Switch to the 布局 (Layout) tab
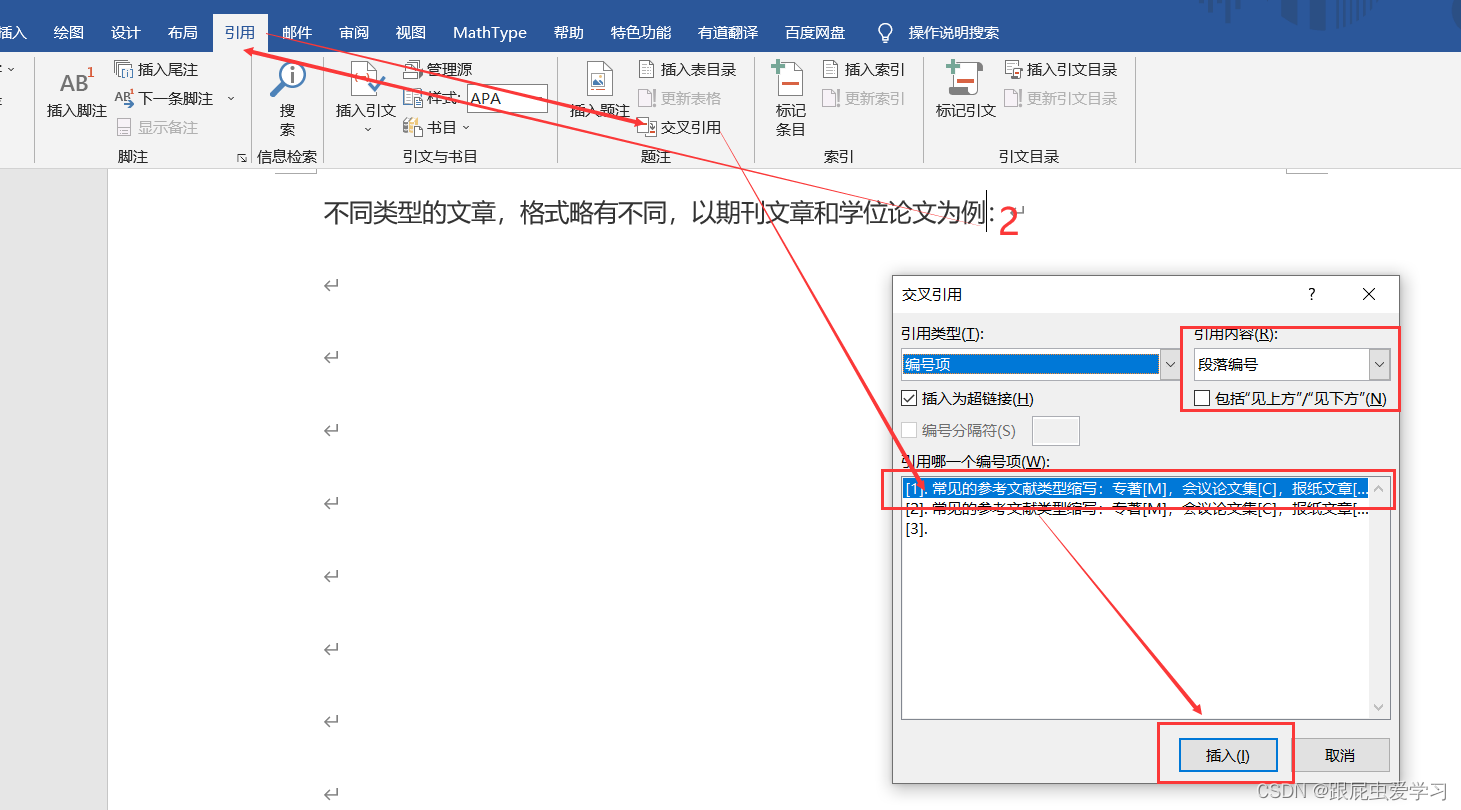Screen dimensions: 1461x810 [x=183, y=33]
